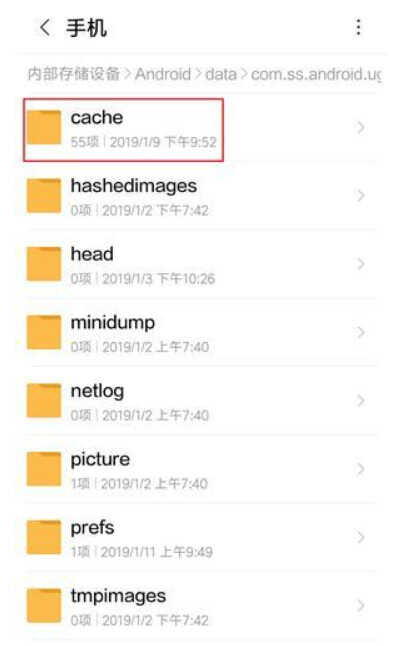Screen dimensions: 400x646
Task: Expand prefs folder via its chevron
Action: tap(361, 538)
